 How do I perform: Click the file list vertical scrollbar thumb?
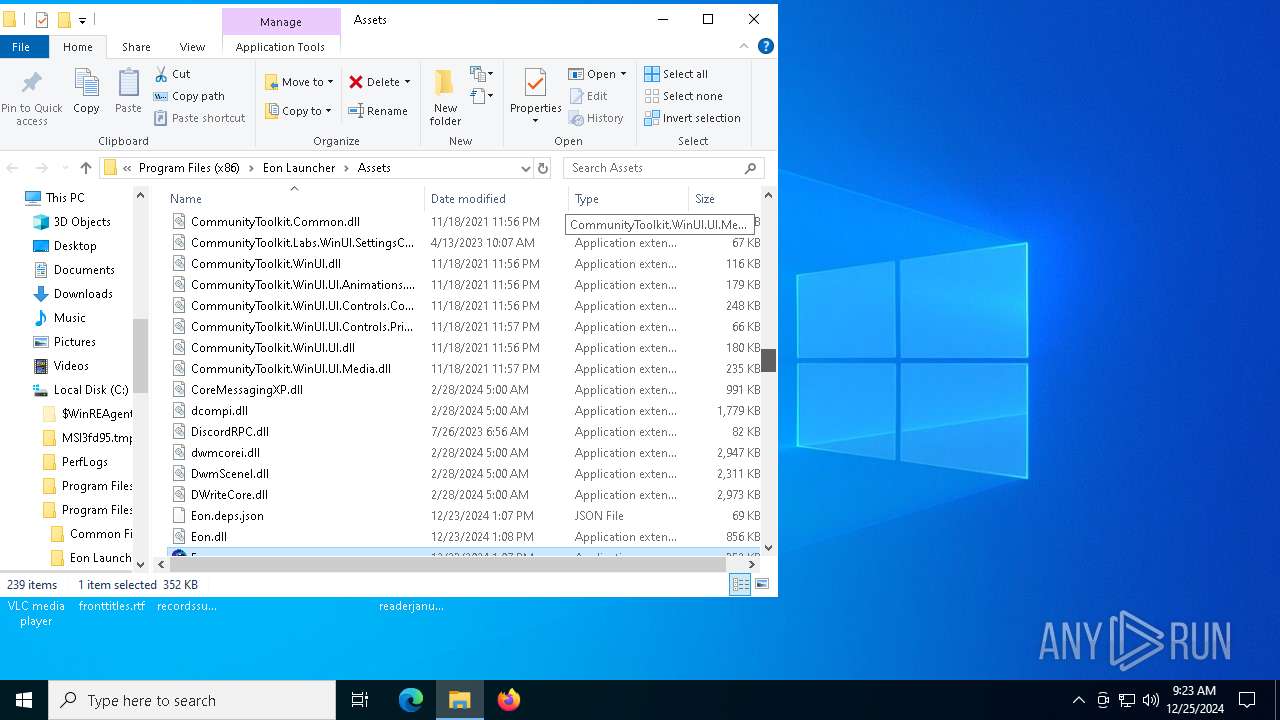(x=768, y=360)
